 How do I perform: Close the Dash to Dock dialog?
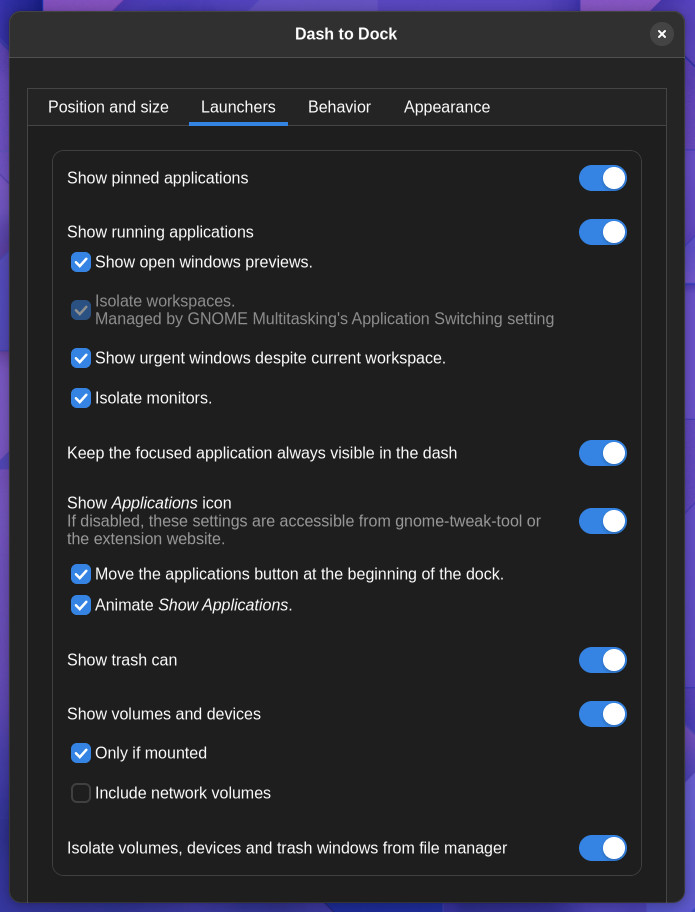[661, 34]
